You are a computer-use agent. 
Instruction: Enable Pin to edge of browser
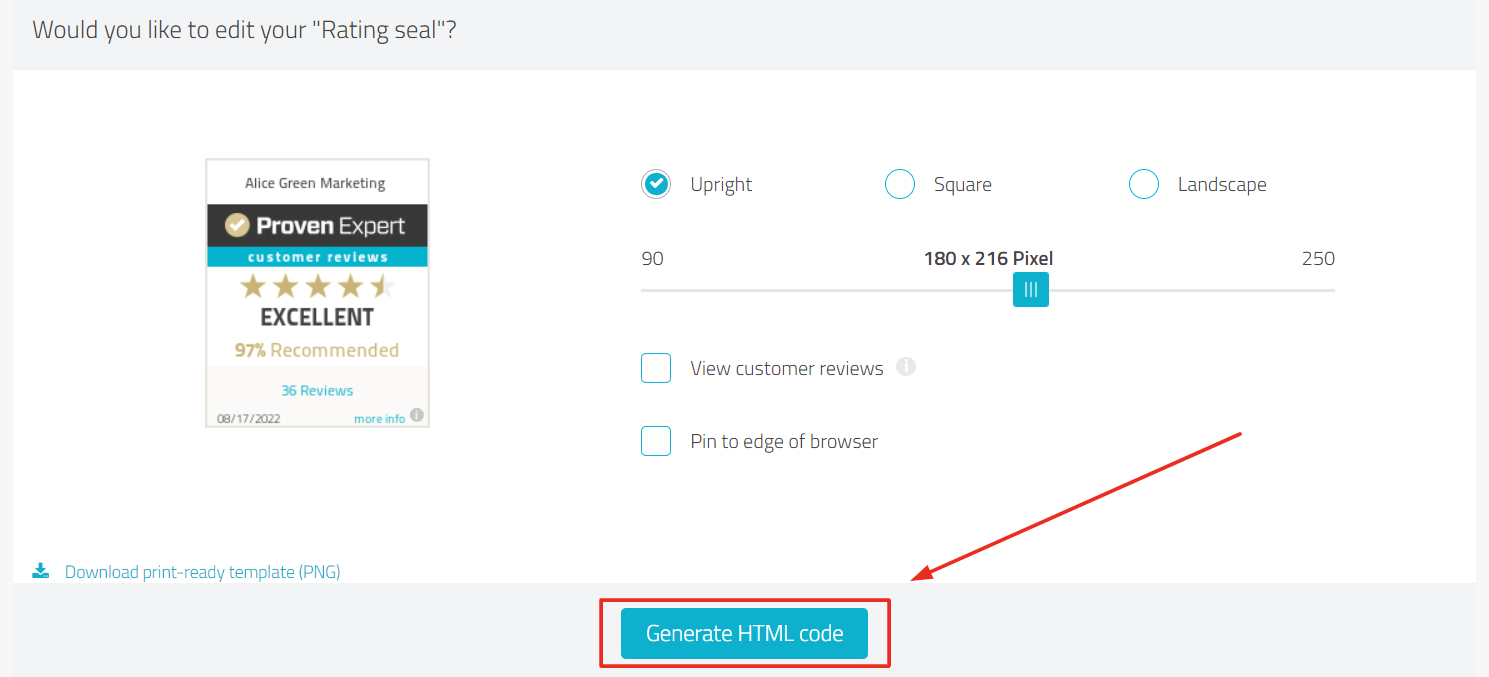[x=656, y=441]
